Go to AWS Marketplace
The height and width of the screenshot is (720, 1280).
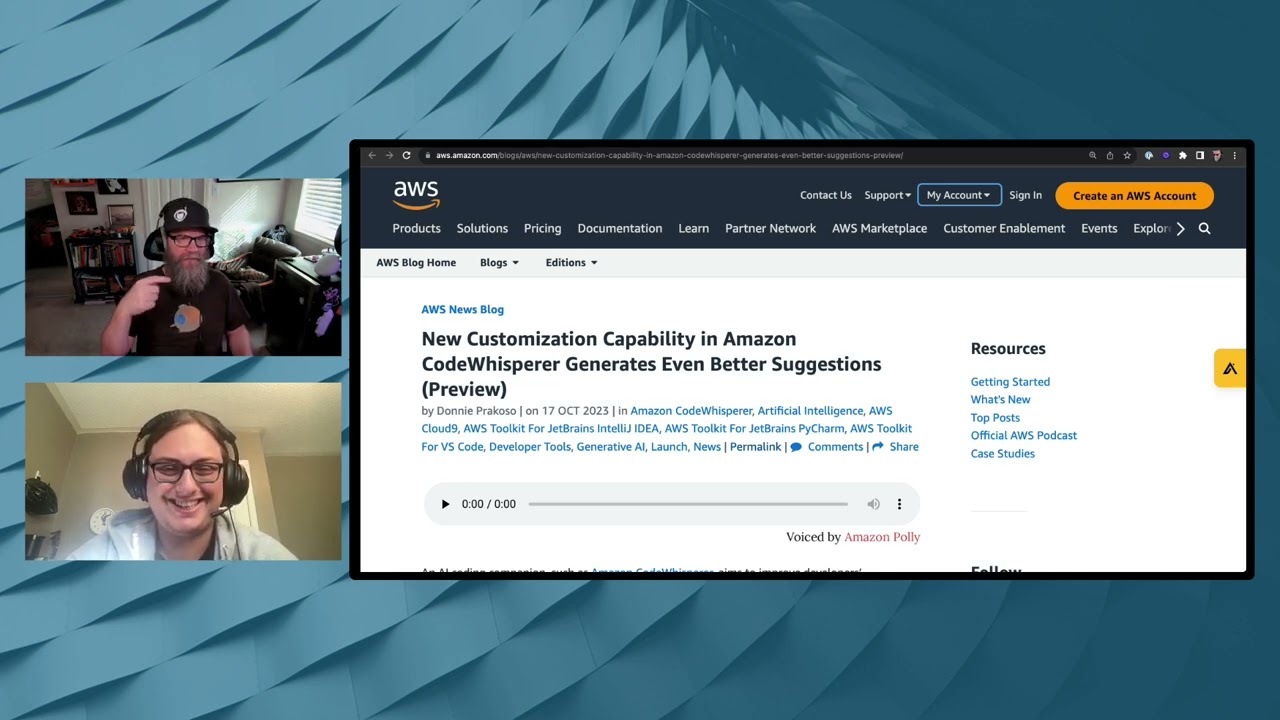(x=879, y=228)
